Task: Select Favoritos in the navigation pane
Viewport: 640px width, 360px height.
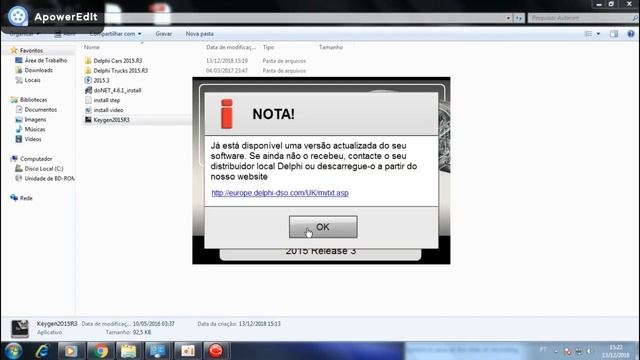Action: 31,51
